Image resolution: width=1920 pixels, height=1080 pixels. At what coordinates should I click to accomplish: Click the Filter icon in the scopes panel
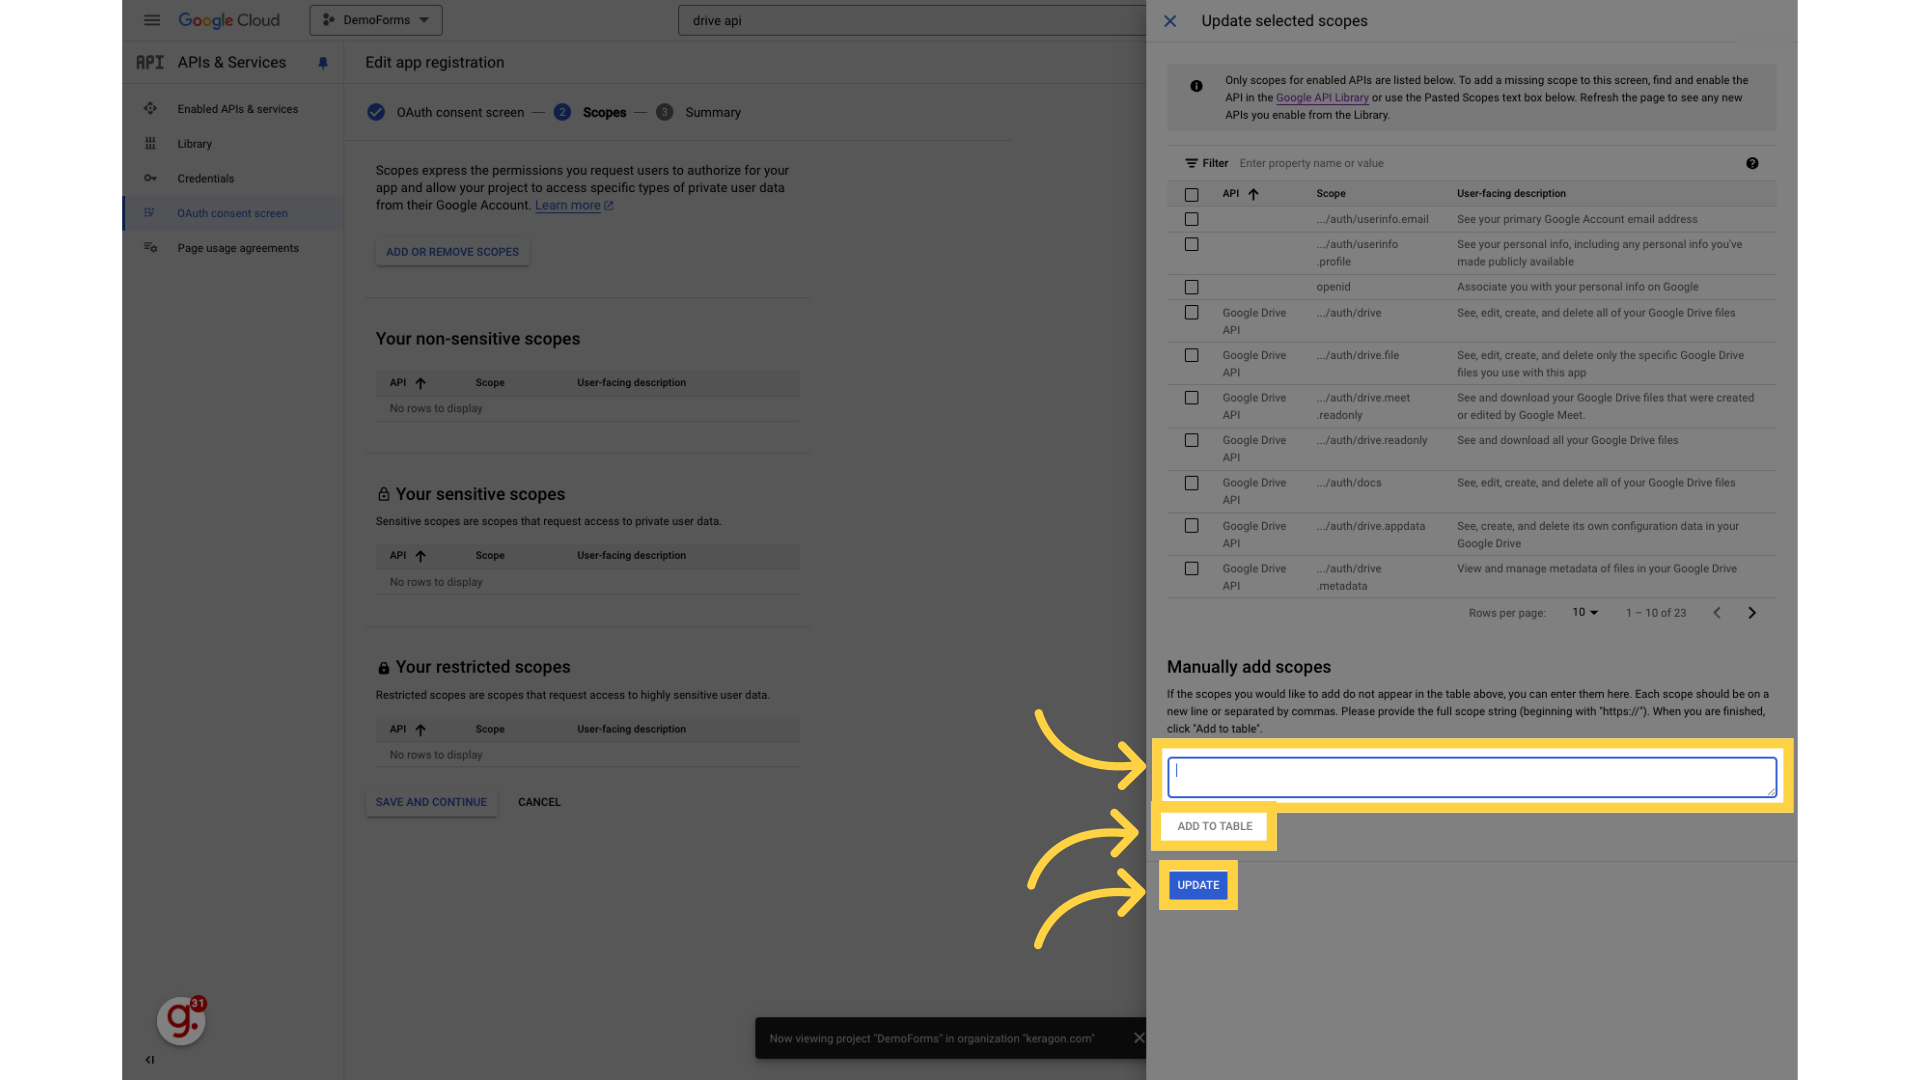(x=1191, y=163)
